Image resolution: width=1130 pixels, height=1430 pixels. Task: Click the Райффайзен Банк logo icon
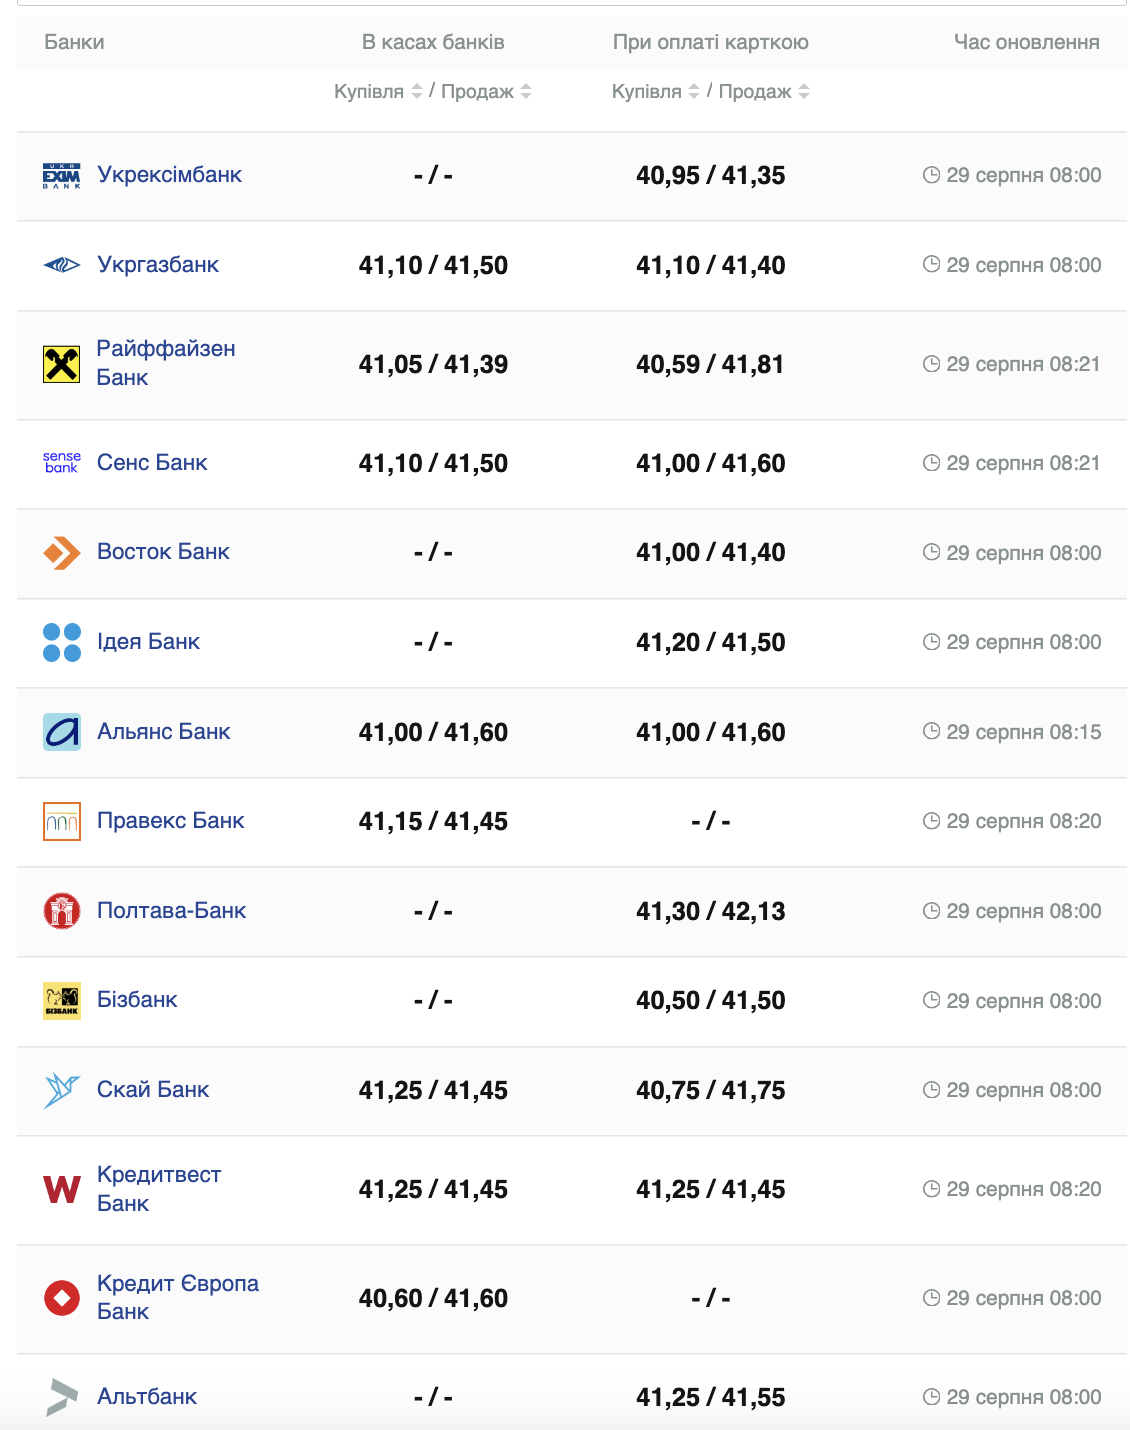point(62,364)
